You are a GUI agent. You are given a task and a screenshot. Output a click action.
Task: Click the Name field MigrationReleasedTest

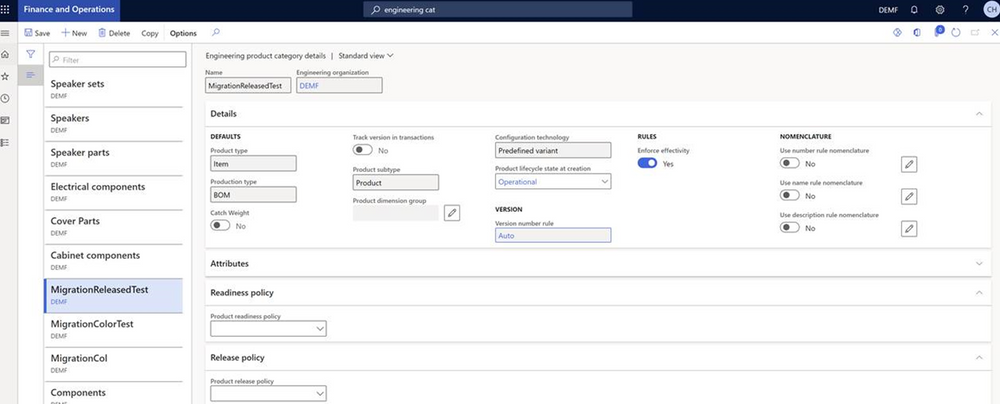point(248,86)
